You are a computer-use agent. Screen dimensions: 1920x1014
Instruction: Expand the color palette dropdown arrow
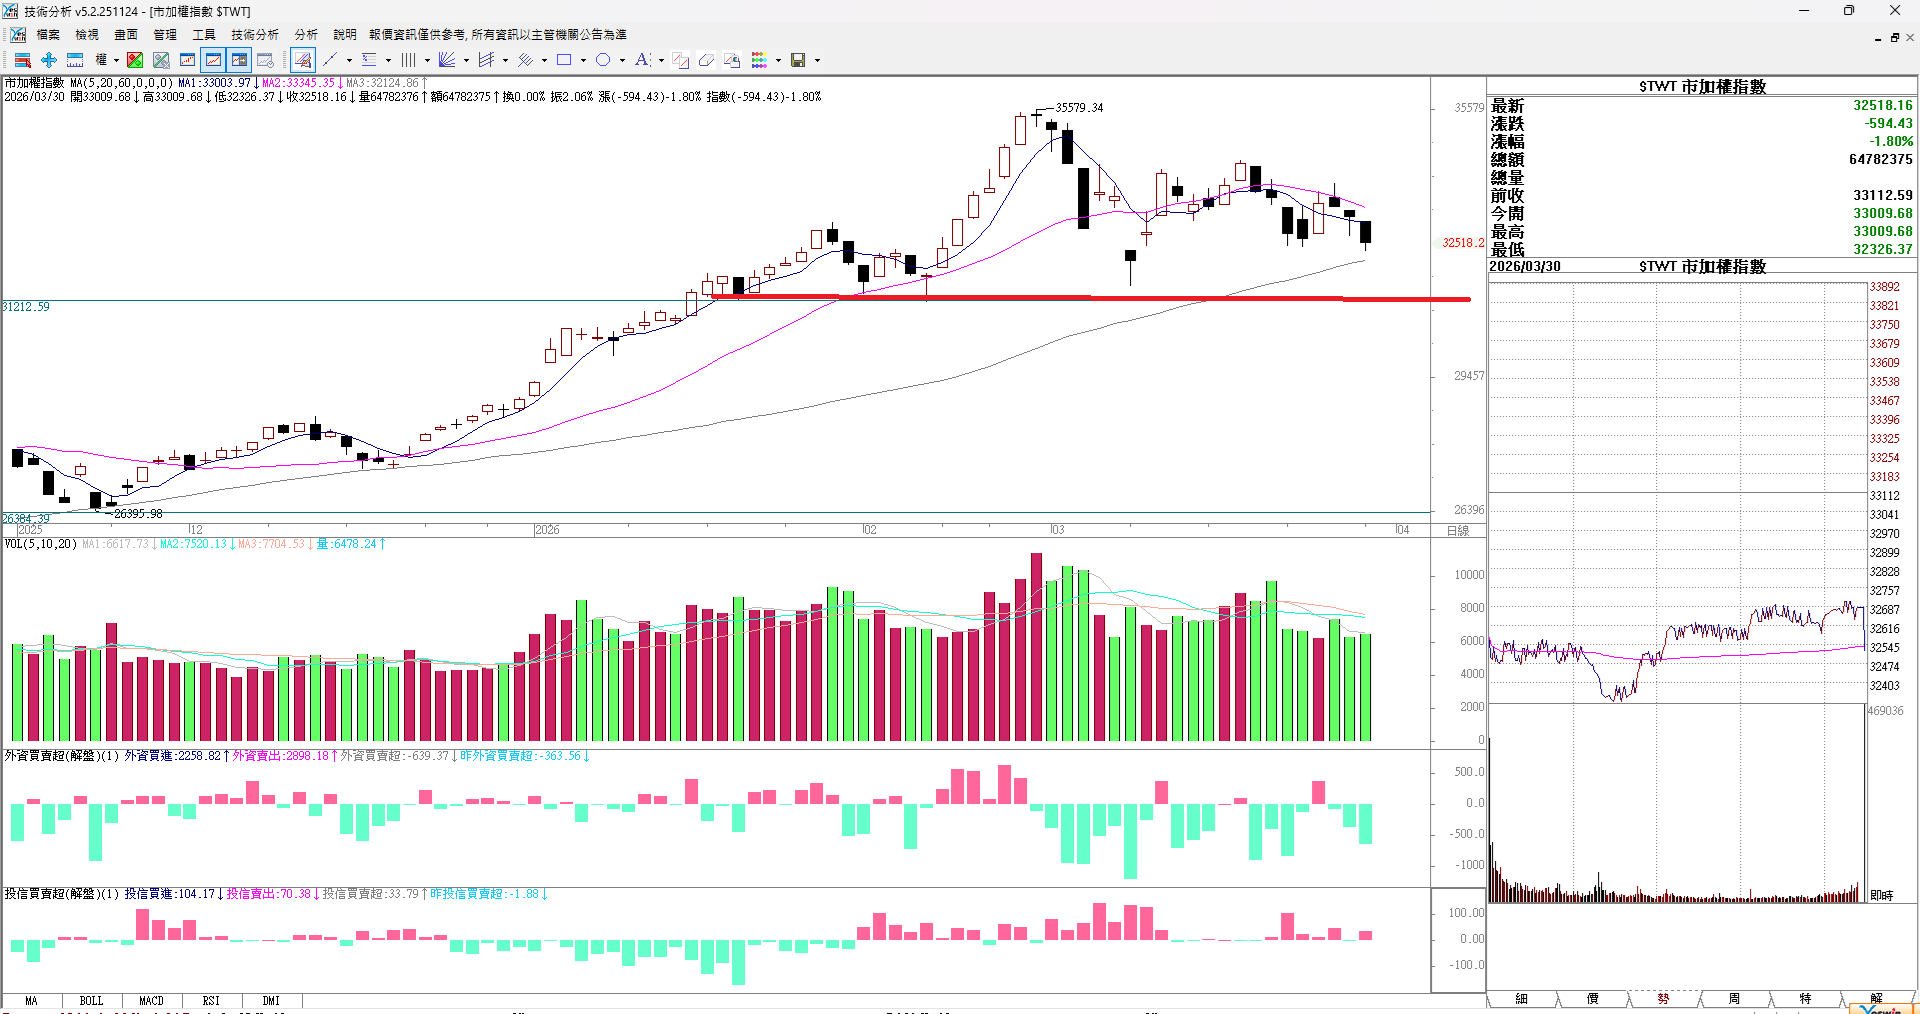778,60
